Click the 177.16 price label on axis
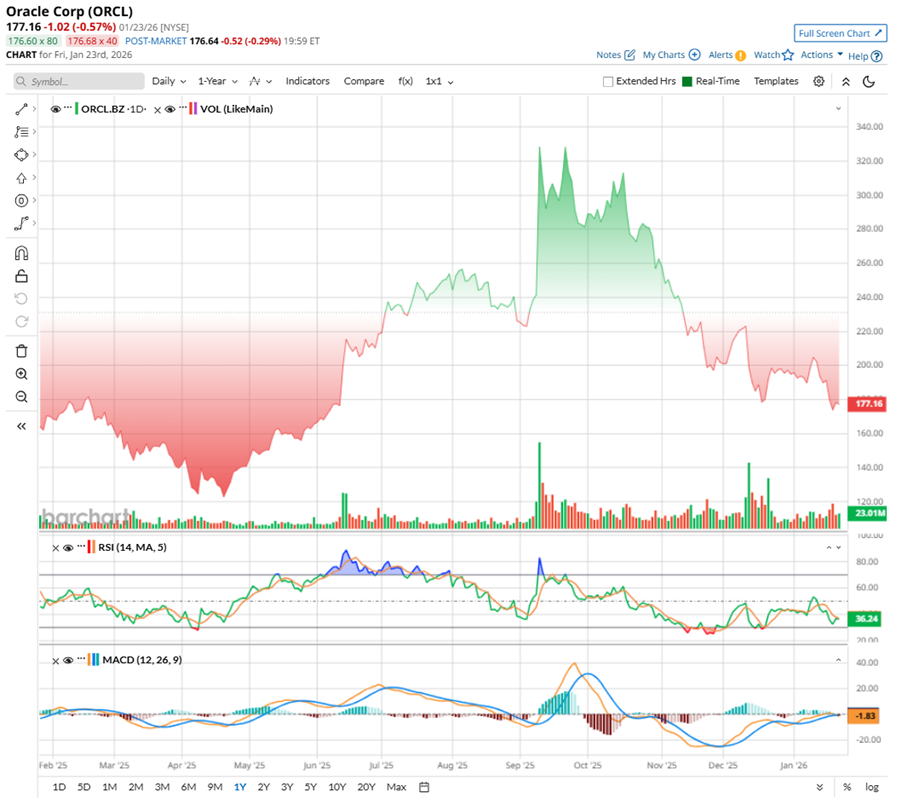Viewport: 902px width, 804px height. point(868,404)
